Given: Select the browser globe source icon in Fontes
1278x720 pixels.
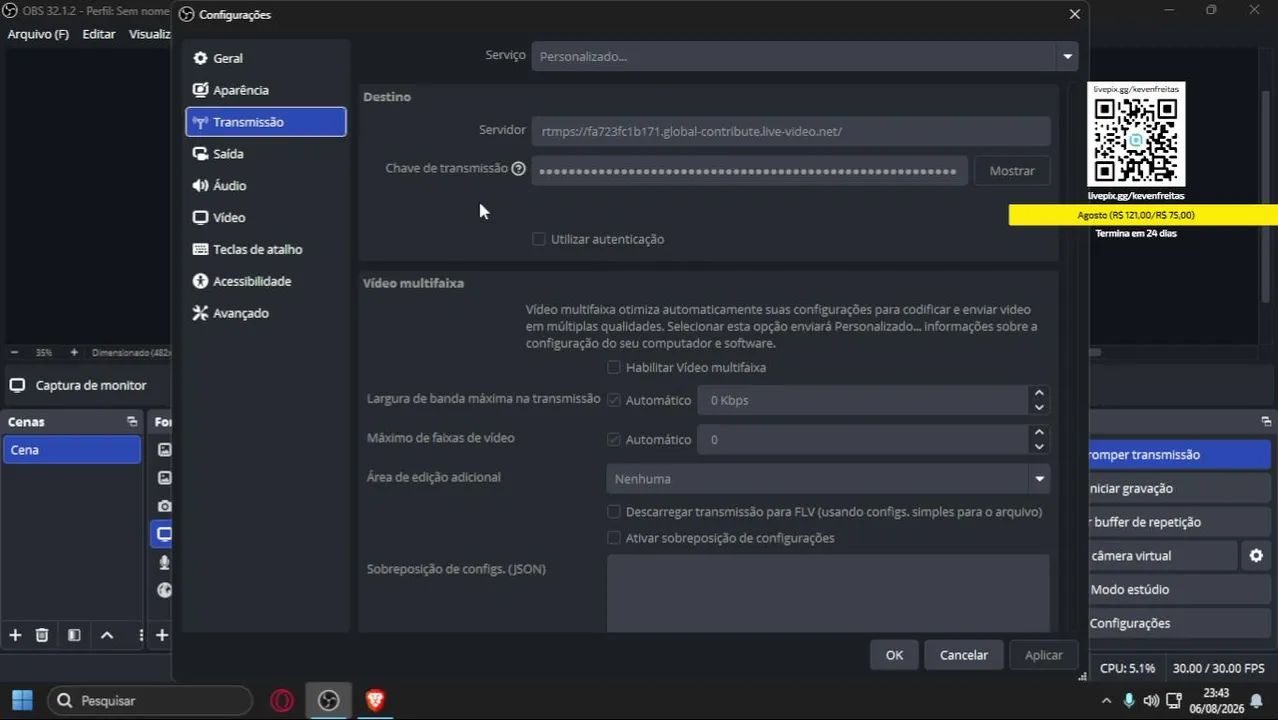Looking at the screenshot, I should (x=165, y=590).
